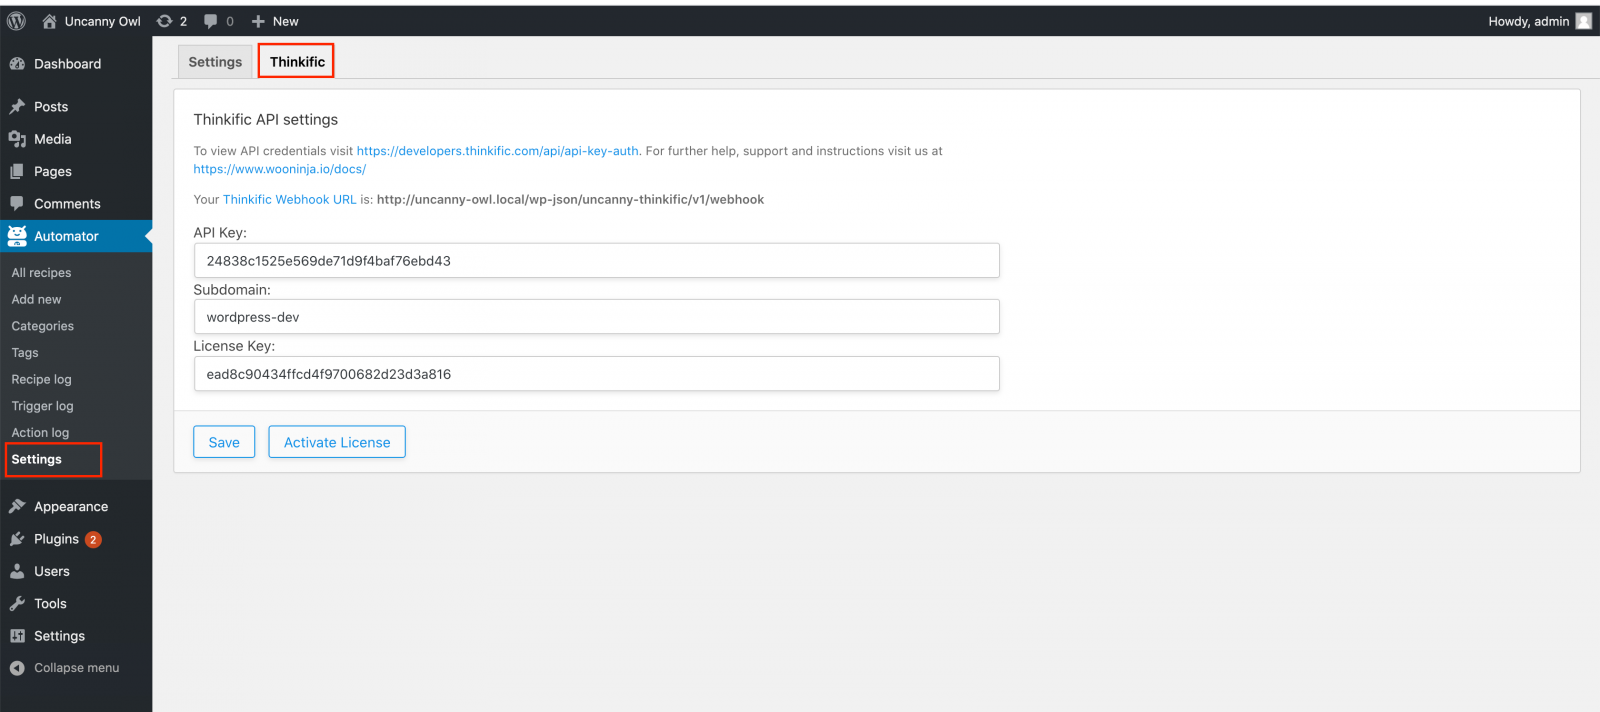1600x712 pixels.
Task: Click the Posts pin icon
Action: coord(17,107)
